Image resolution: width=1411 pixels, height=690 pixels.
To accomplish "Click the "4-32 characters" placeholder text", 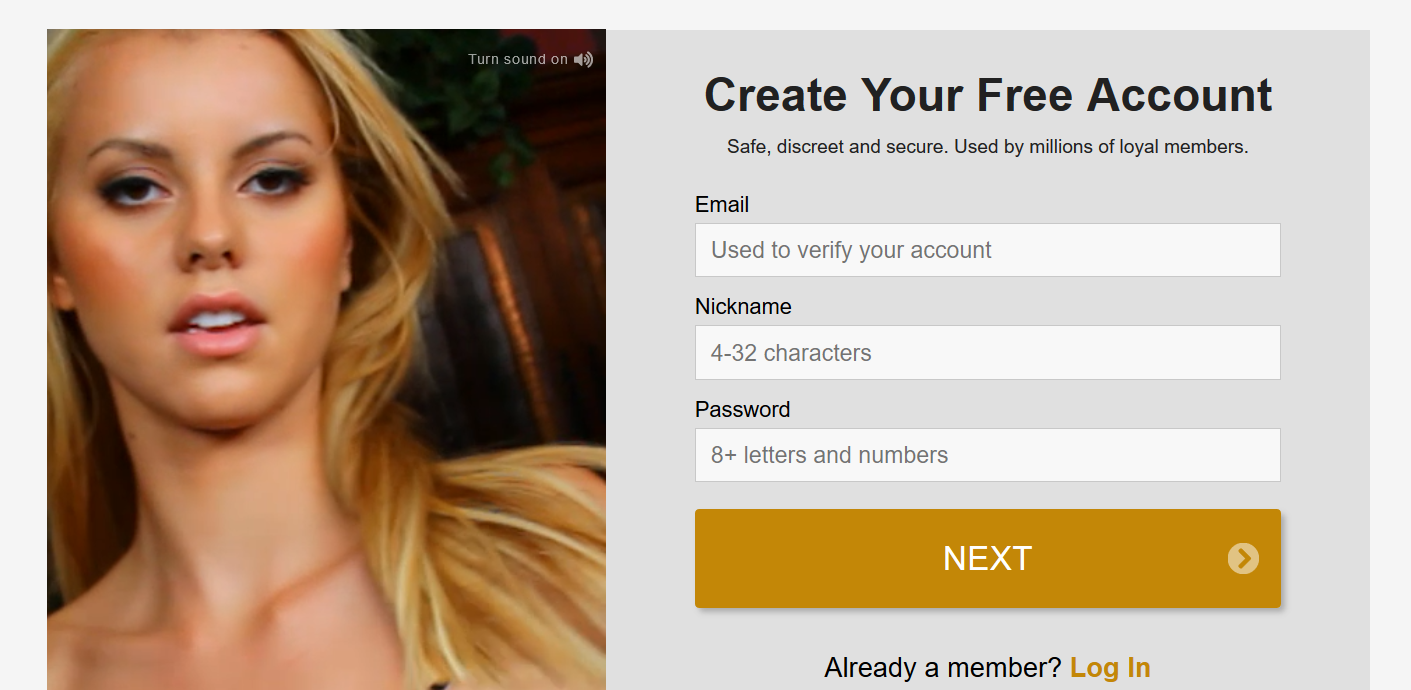I will [x=791, y=352].
